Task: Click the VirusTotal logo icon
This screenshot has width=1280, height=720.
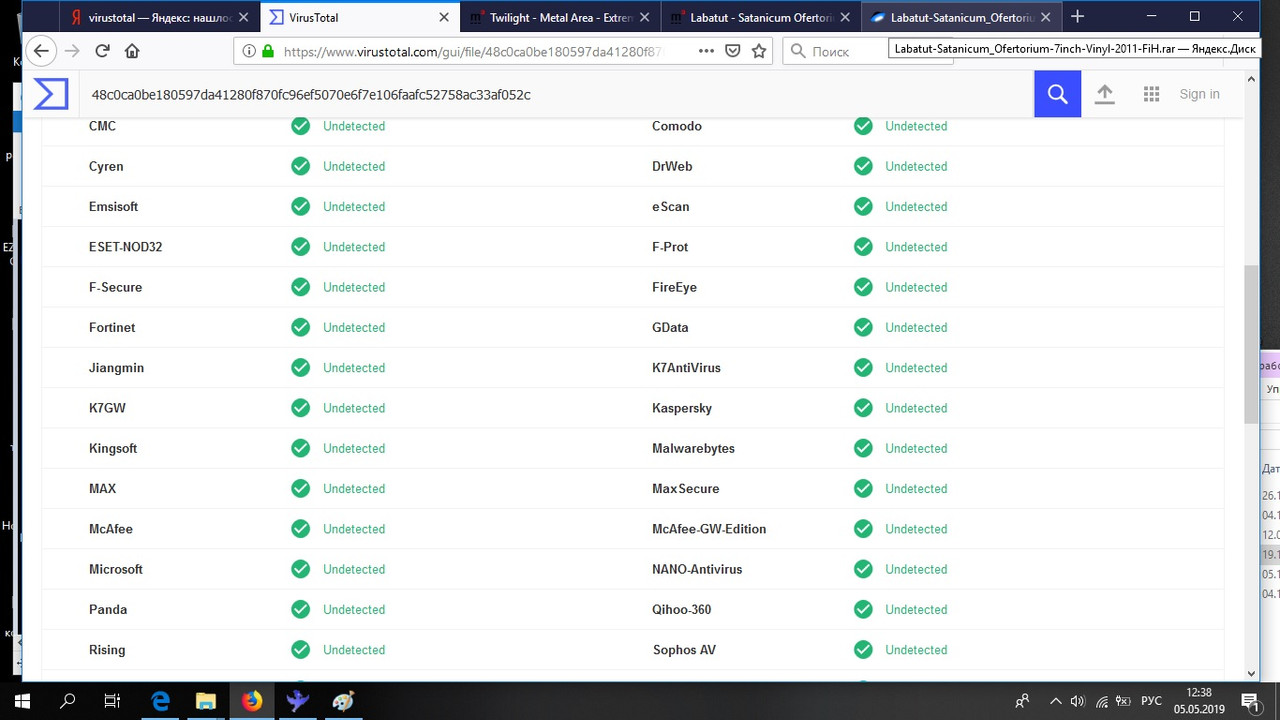Action: coord(51,94)
